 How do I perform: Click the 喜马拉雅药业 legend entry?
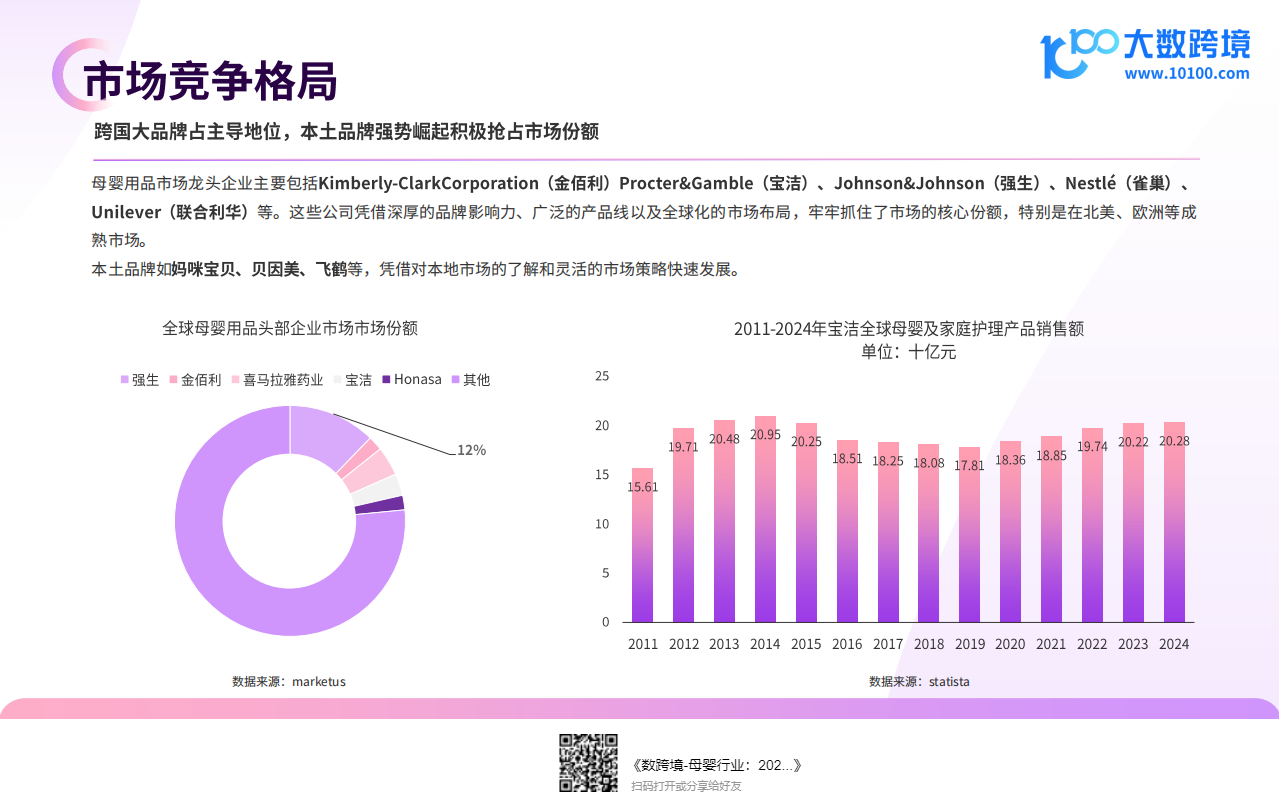pos(283,380)
